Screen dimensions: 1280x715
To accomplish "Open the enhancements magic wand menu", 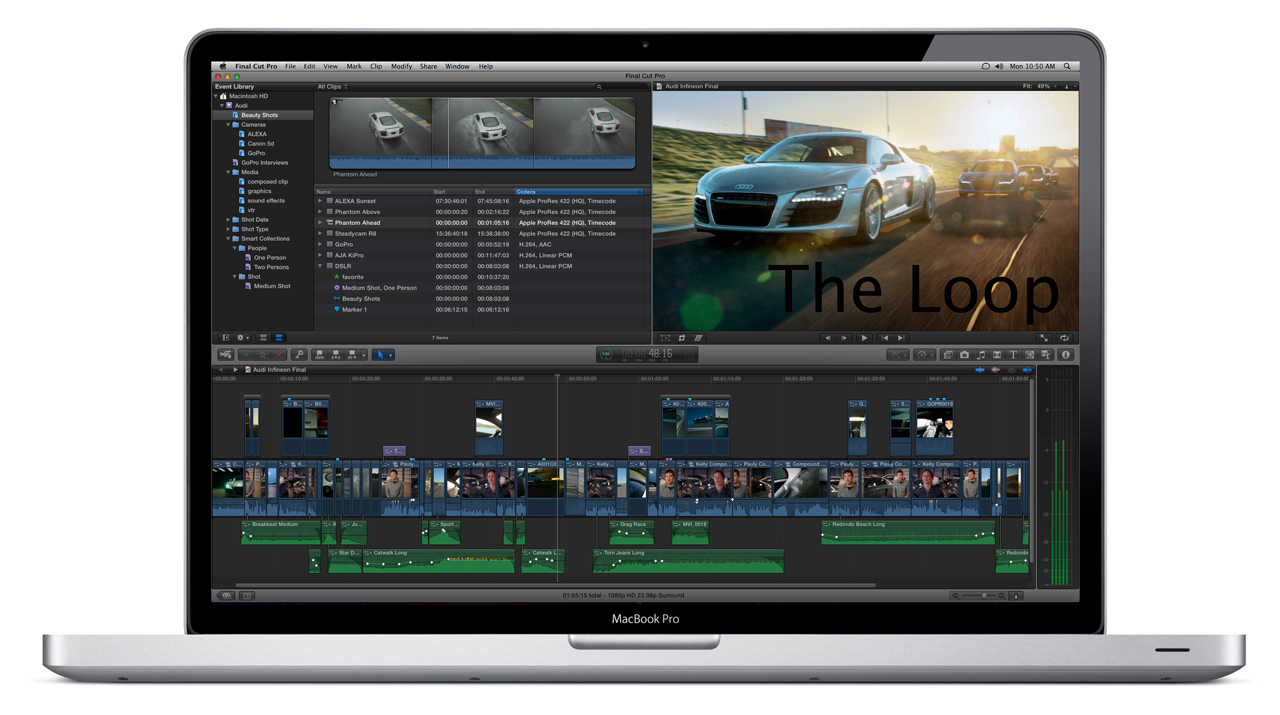I will [898, 355].
